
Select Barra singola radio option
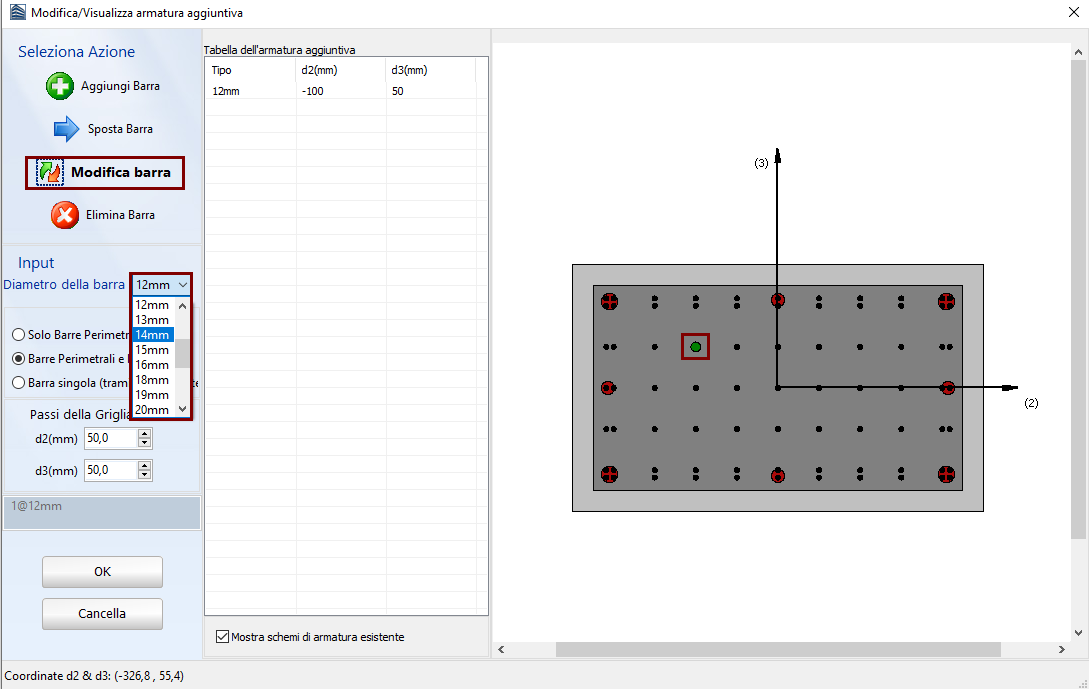click(19, 382)
